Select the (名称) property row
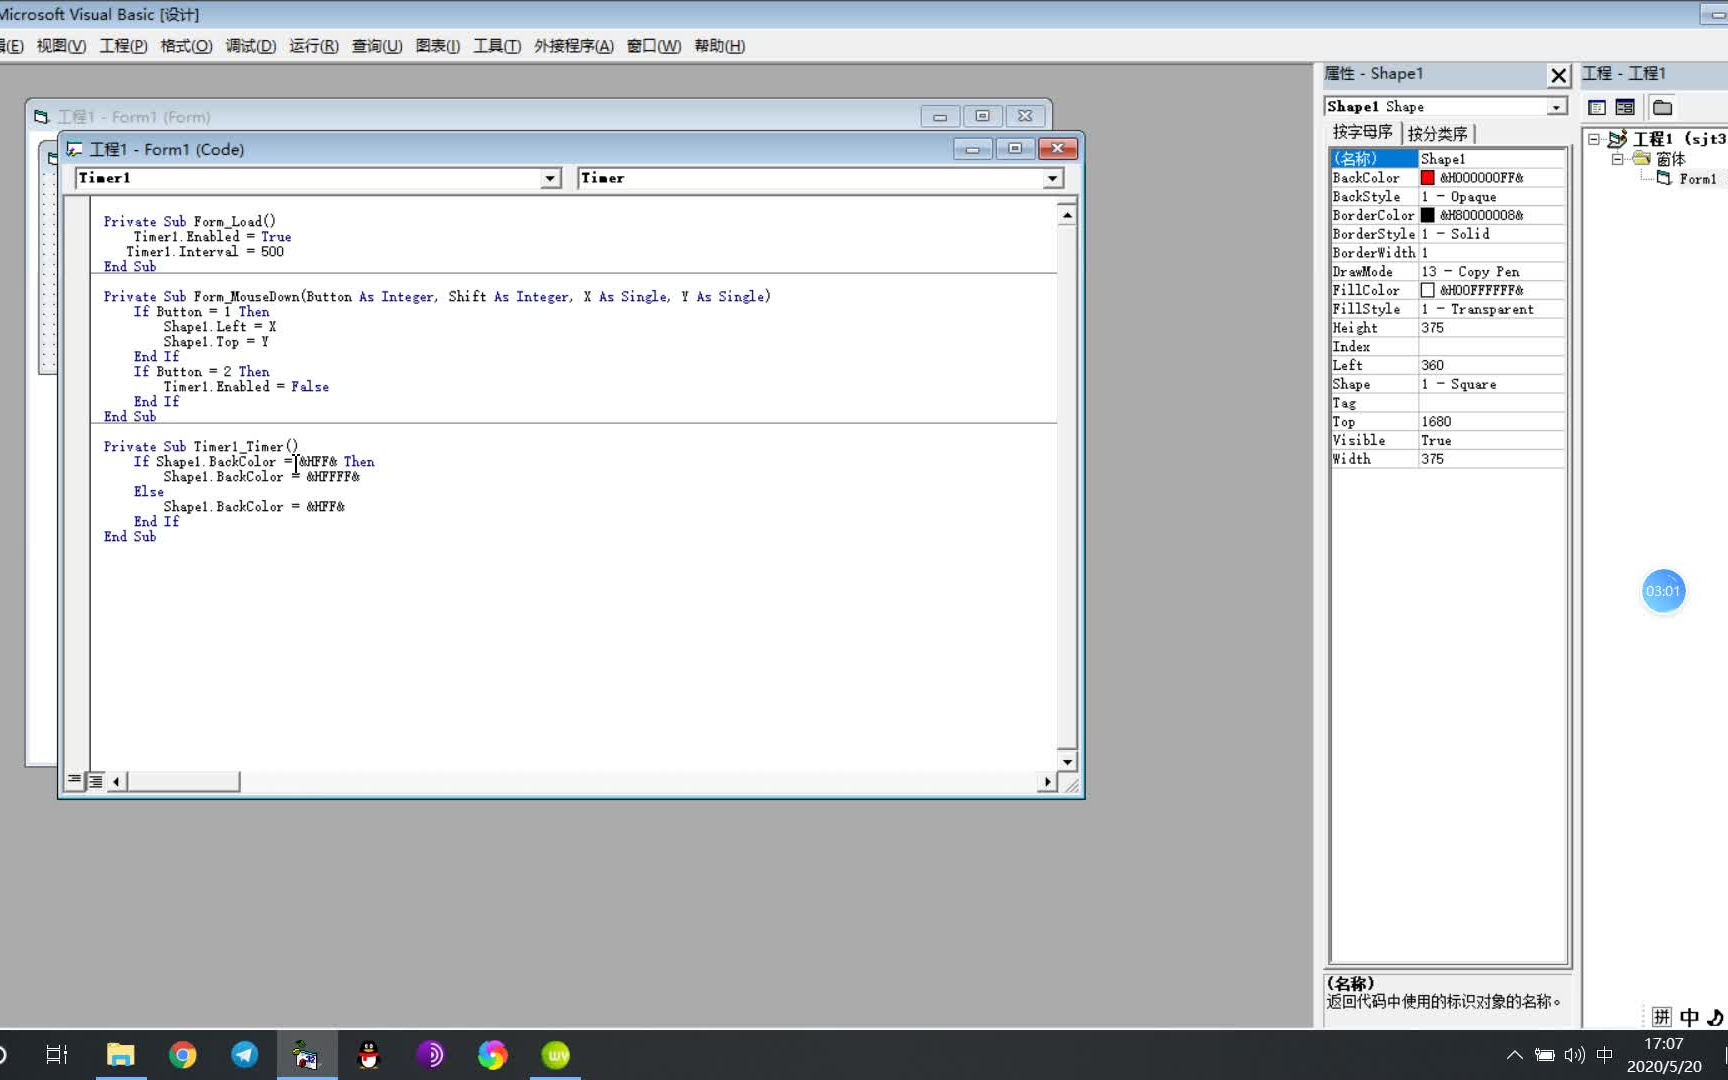Viewport: 1728px width, 1080px height. coord(1447,159)
